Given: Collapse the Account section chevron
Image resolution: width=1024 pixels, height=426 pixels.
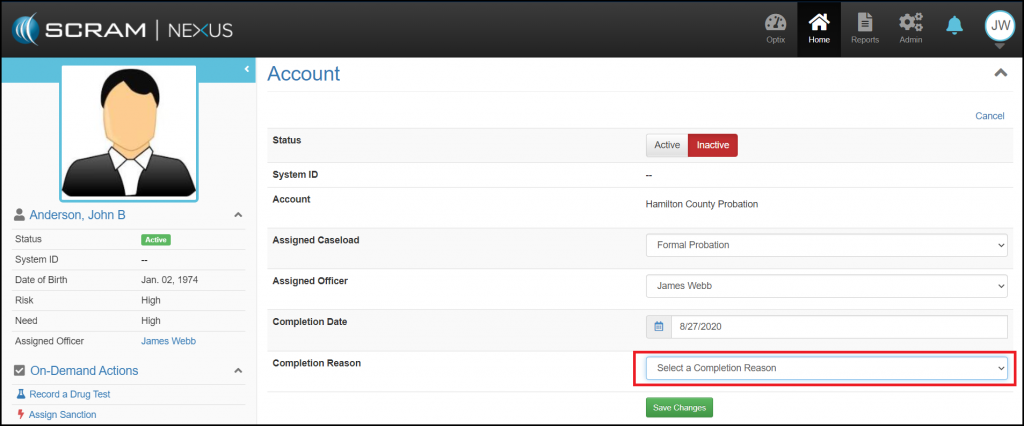Looking at the screenshot, I should click(999, 73).
